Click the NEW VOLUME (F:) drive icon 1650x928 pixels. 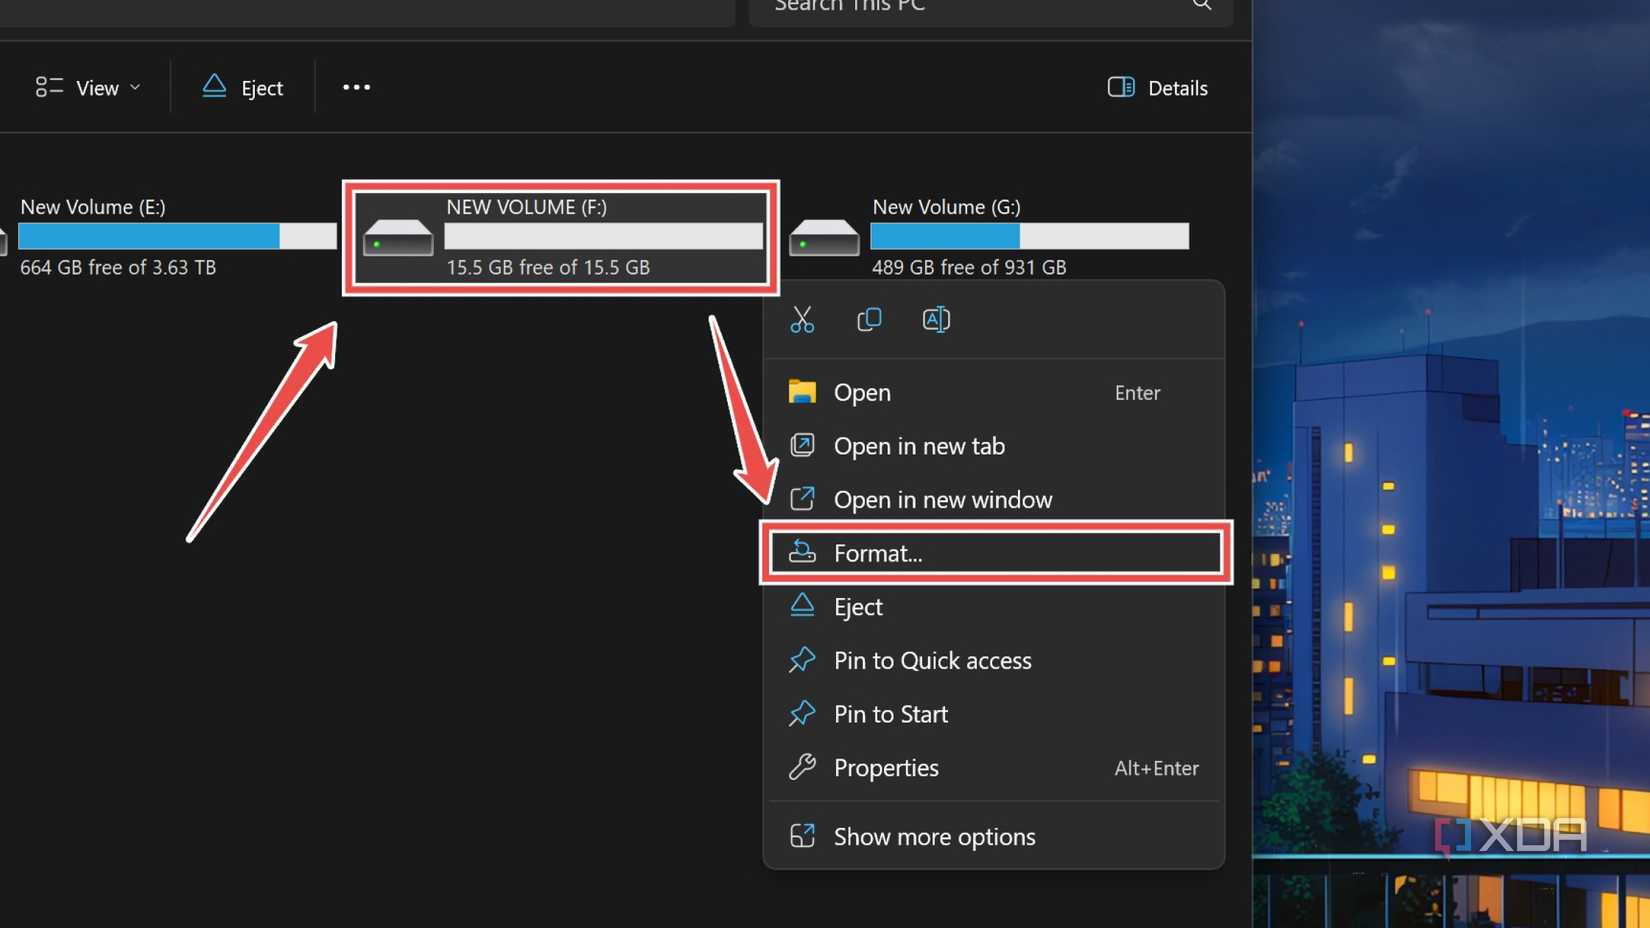pos(398,238)
